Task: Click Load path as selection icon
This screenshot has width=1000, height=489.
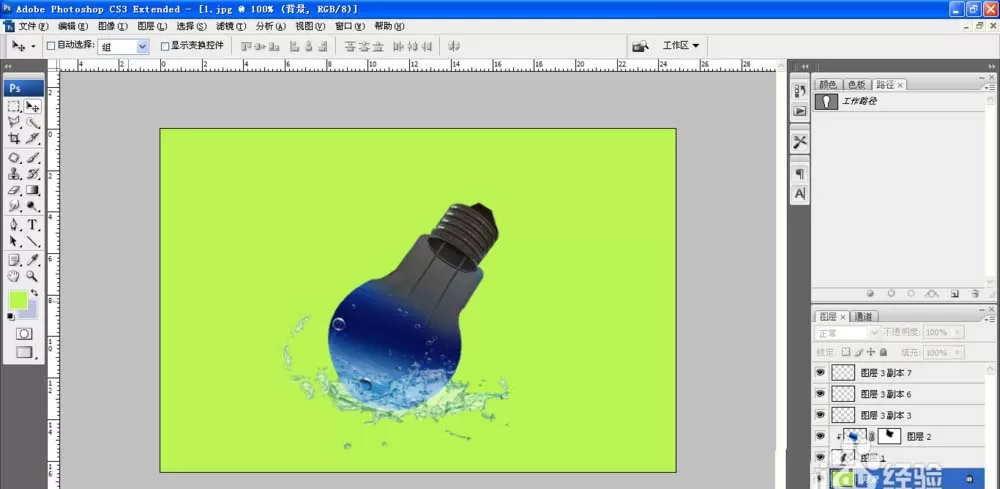Action: [911, 294]
